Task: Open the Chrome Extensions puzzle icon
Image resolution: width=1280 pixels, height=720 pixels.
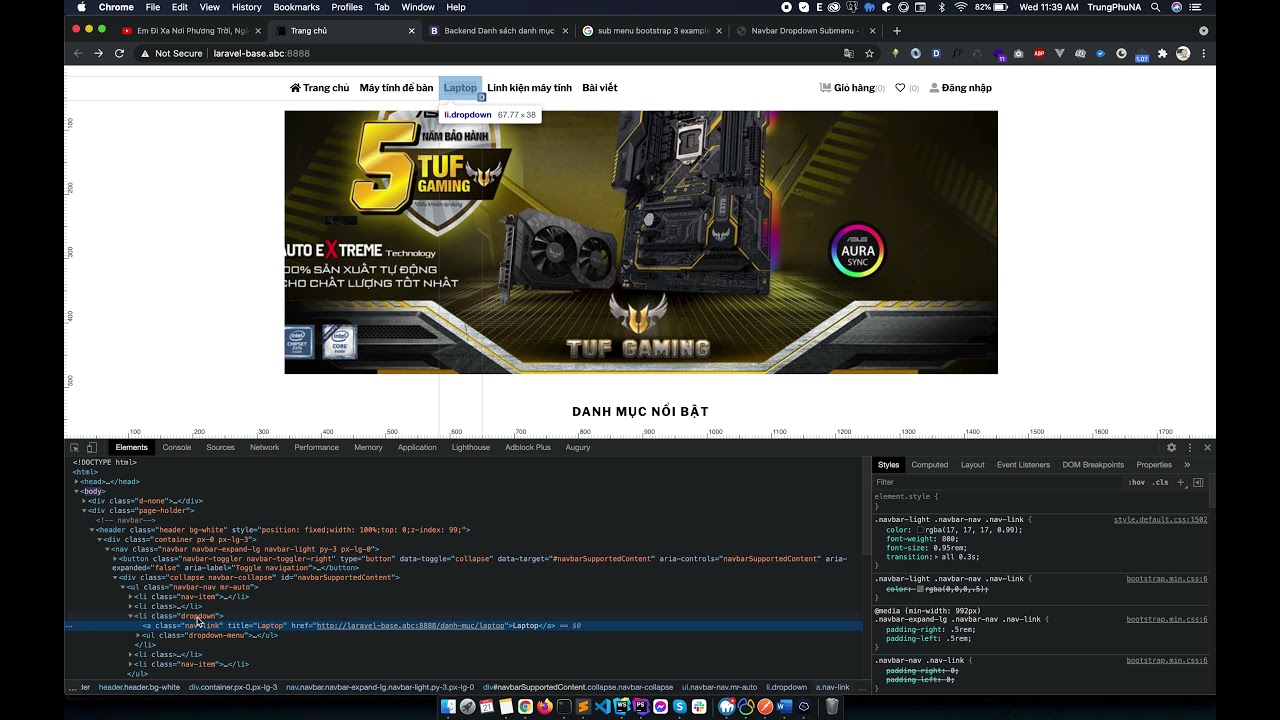Action: (x=1162, y=53)
